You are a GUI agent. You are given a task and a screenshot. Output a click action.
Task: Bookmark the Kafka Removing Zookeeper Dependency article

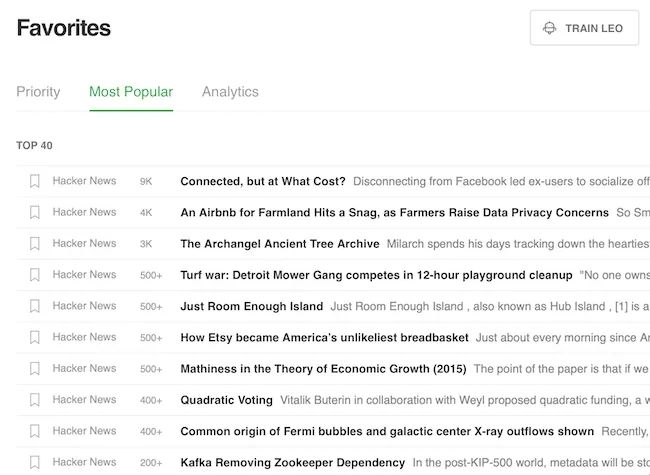(x=34, y=462)
